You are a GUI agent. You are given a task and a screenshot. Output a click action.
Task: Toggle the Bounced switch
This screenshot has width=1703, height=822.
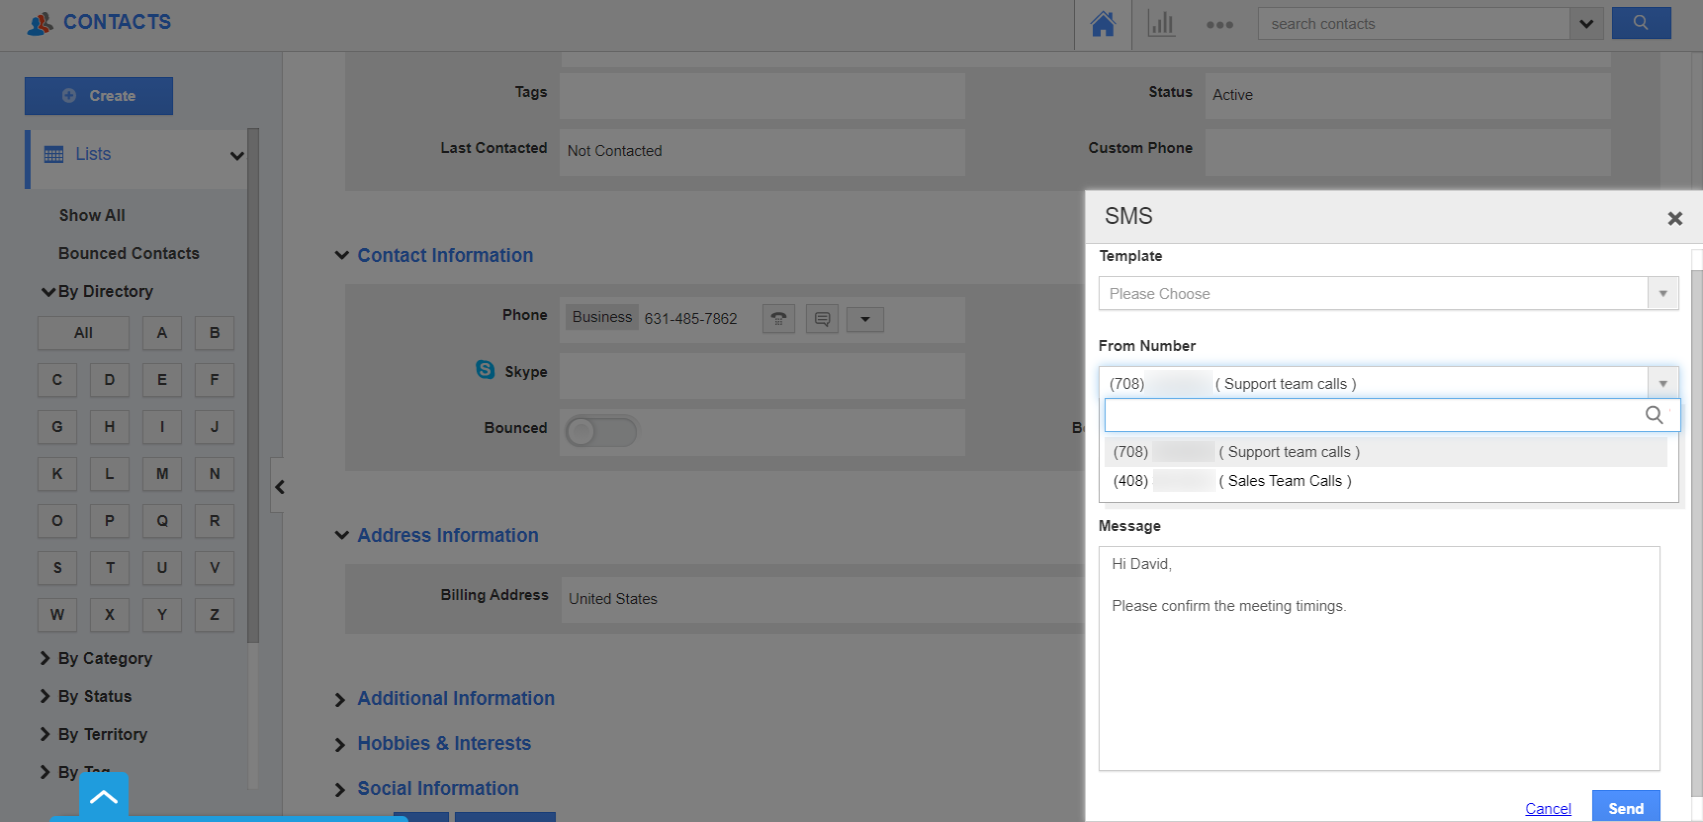pos(601,431)
